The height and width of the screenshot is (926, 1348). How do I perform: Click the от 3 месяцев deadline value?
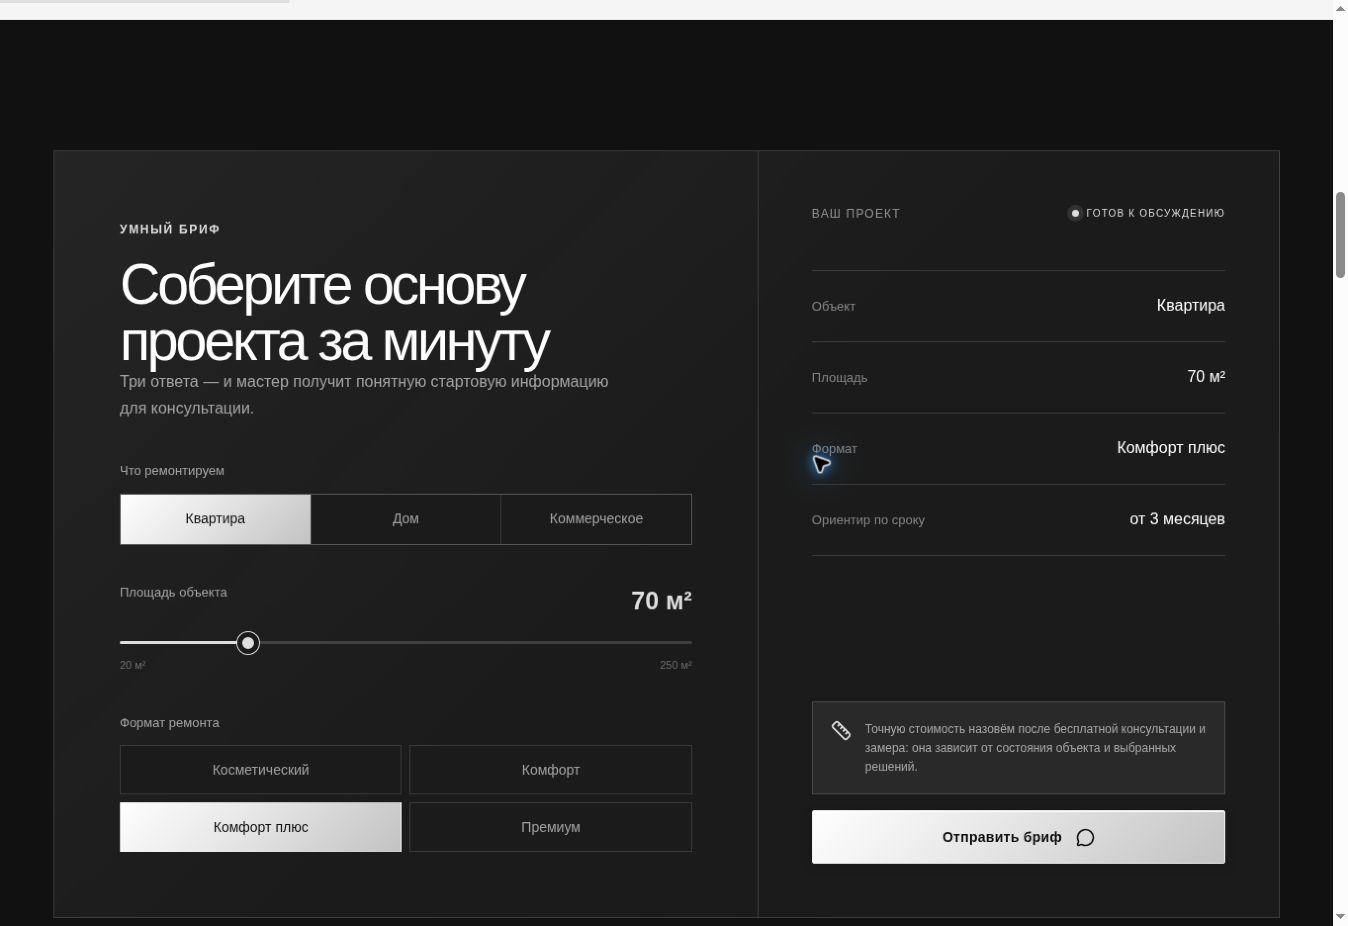[x=1177, y=518]
